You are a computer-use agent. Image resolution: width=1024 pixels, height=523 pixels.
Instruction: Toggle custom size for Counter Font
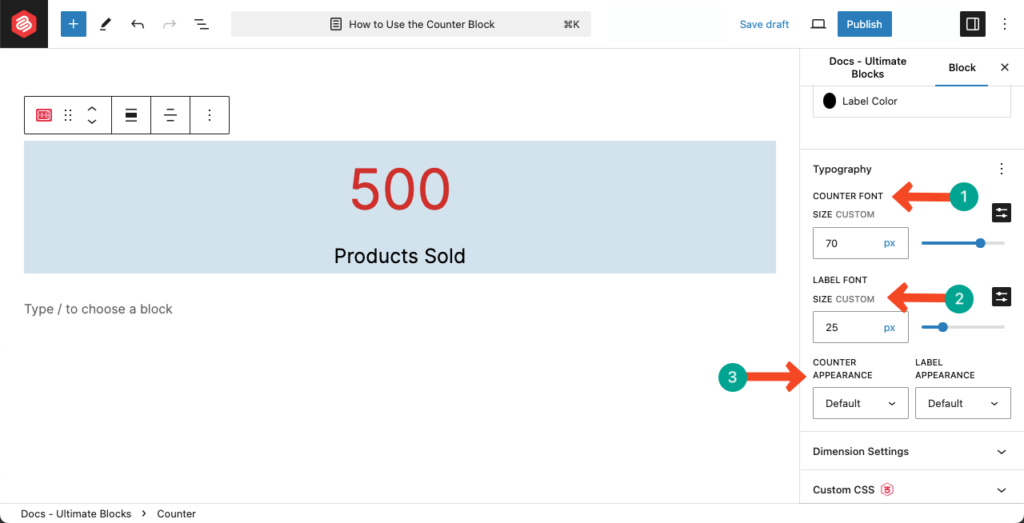pyautogui.click(x=1001, y=212)
